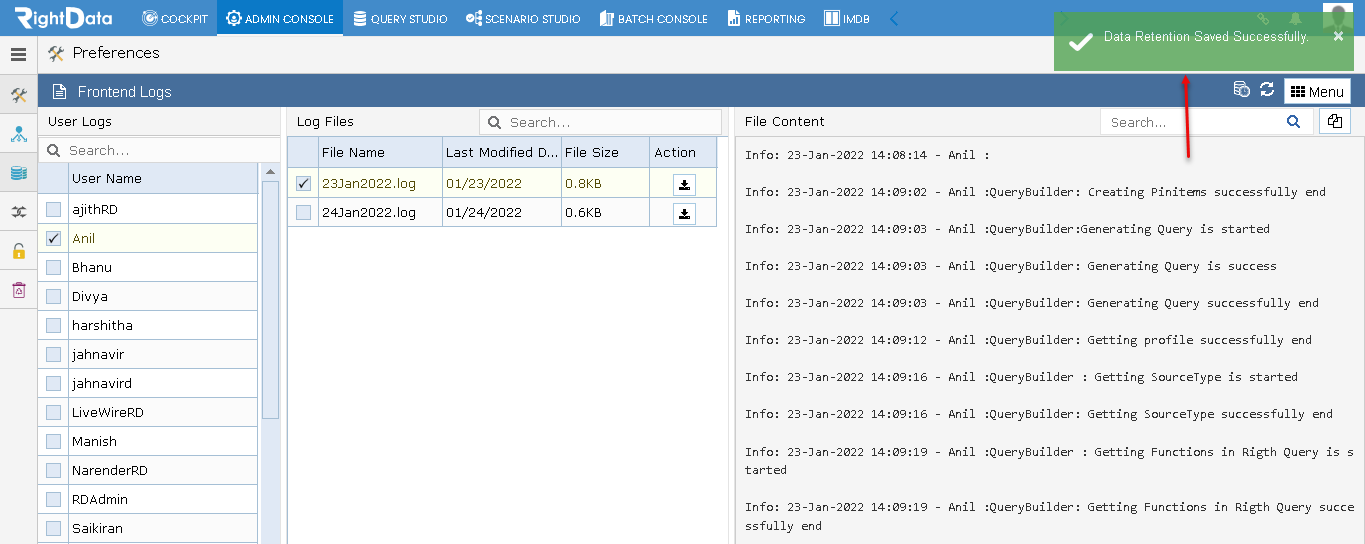Click the Log Files search field
Screen dimensions: 1365x544
click(x=600, y=122)
